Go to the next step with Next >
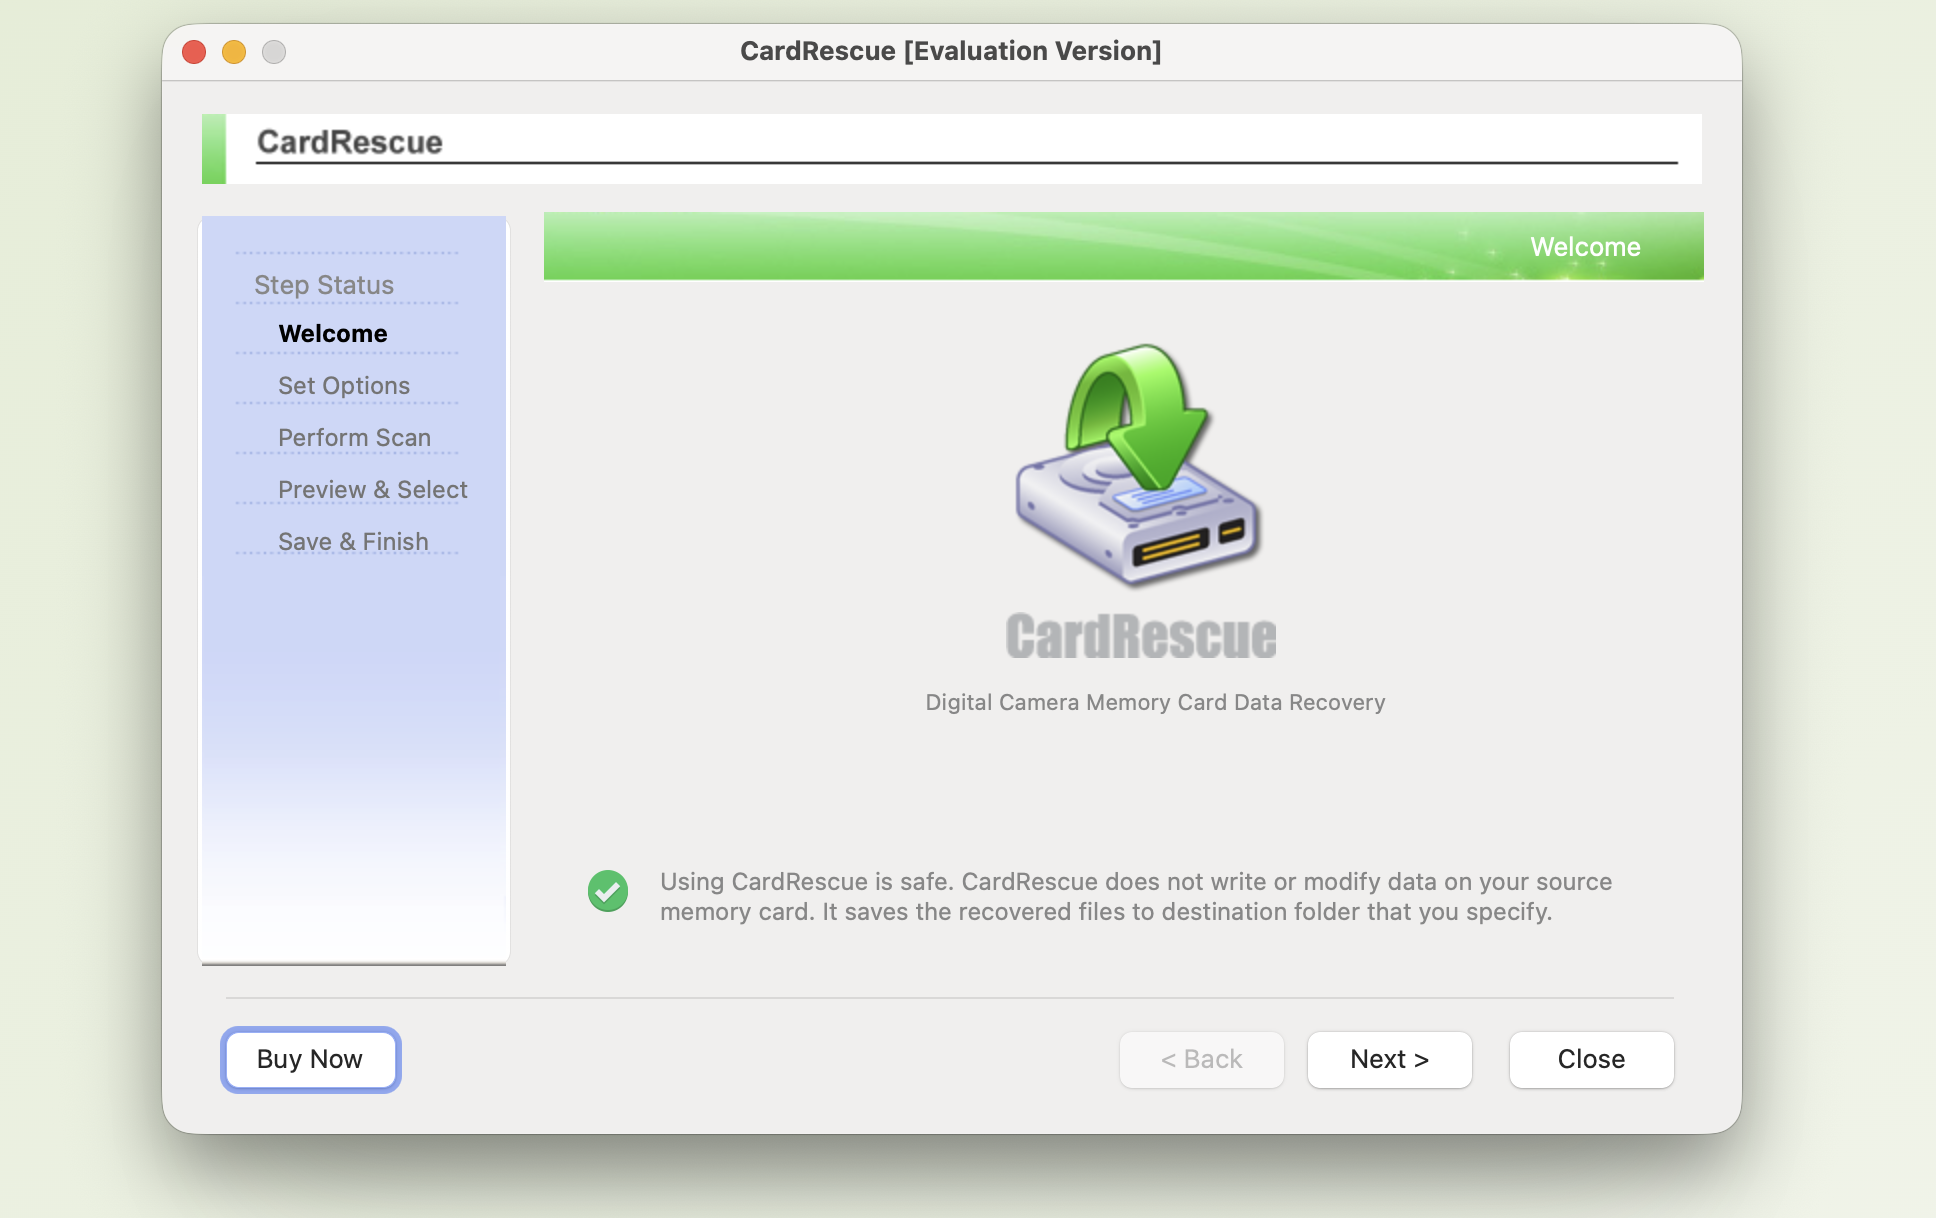The height and width of the screenshot is (1218, 1936). coord(1389,1059)
